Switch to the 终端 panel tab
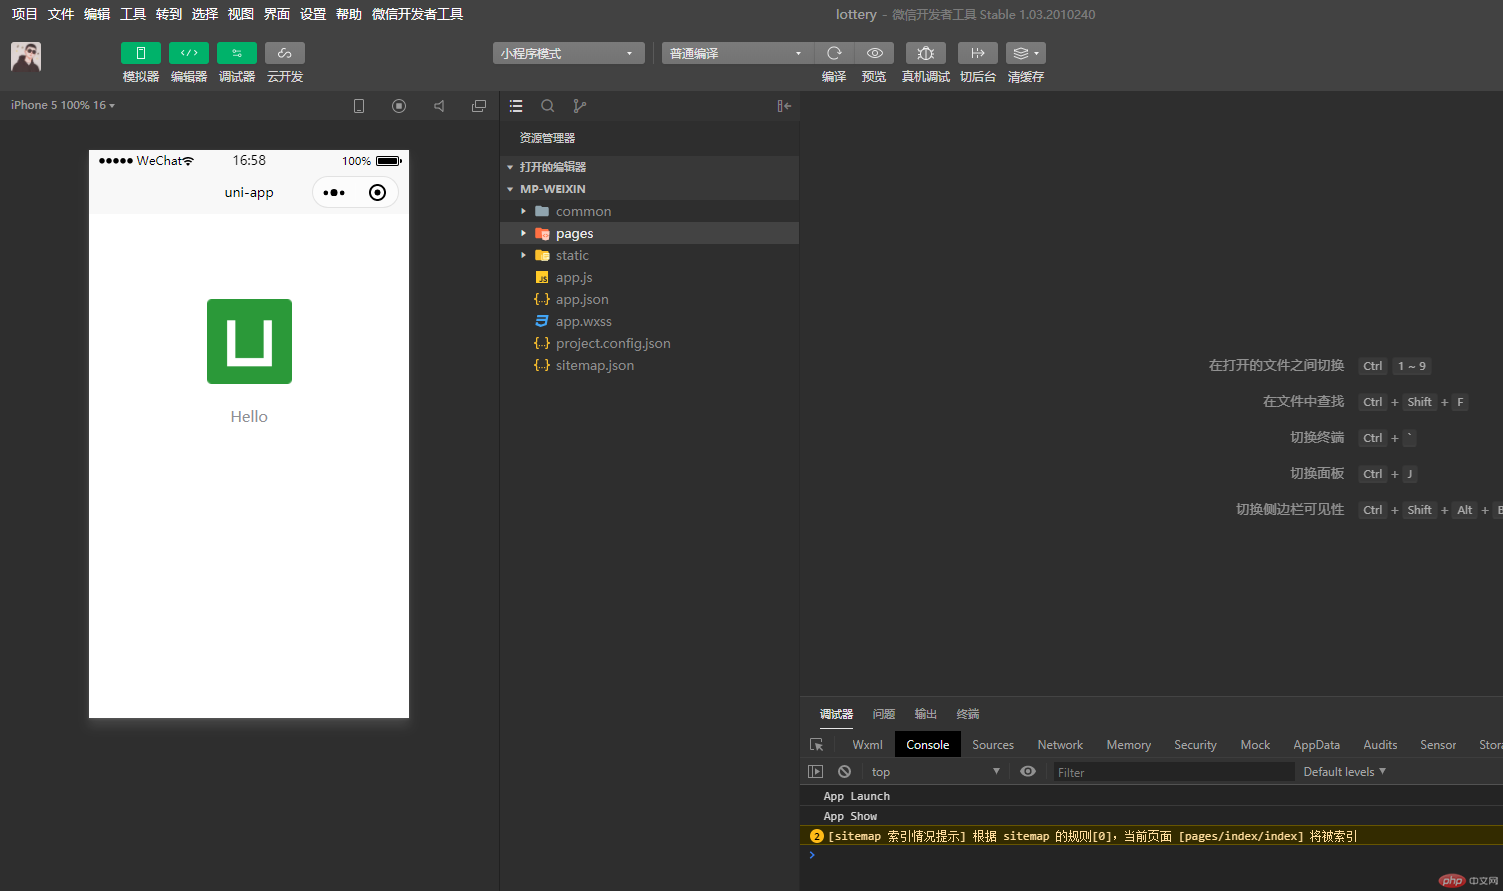 pyautogui.click(x=968, y=714)
